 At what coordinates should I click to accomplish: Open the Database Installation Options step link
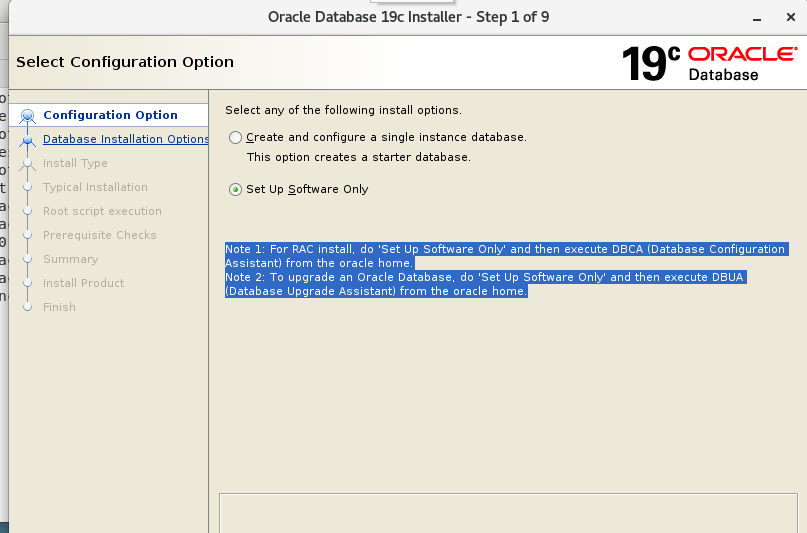126,139
